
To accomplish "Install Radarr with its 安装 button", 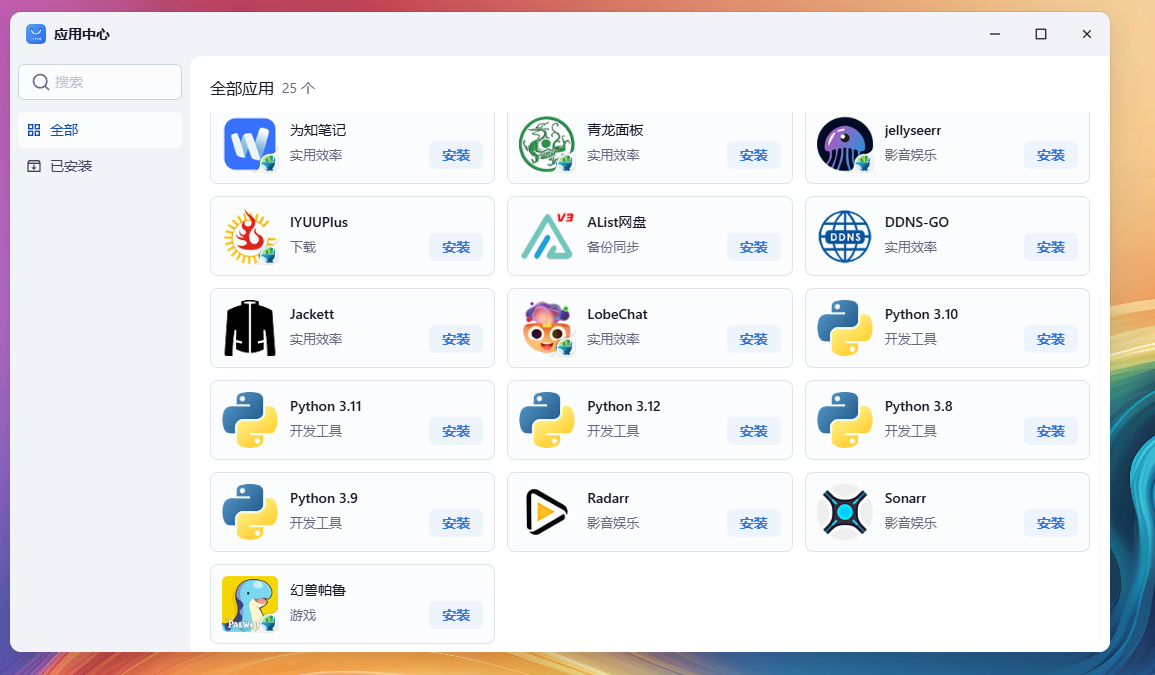I will (x=753, y=523).
